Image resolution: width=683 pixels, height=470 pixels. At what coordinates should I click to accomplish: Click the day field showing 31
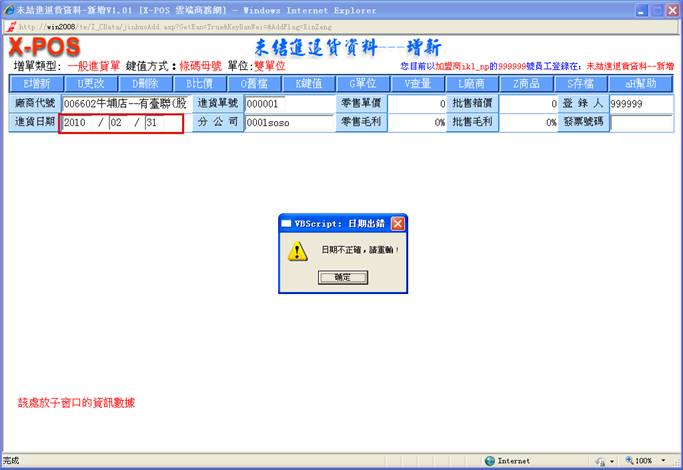point(163,123)
